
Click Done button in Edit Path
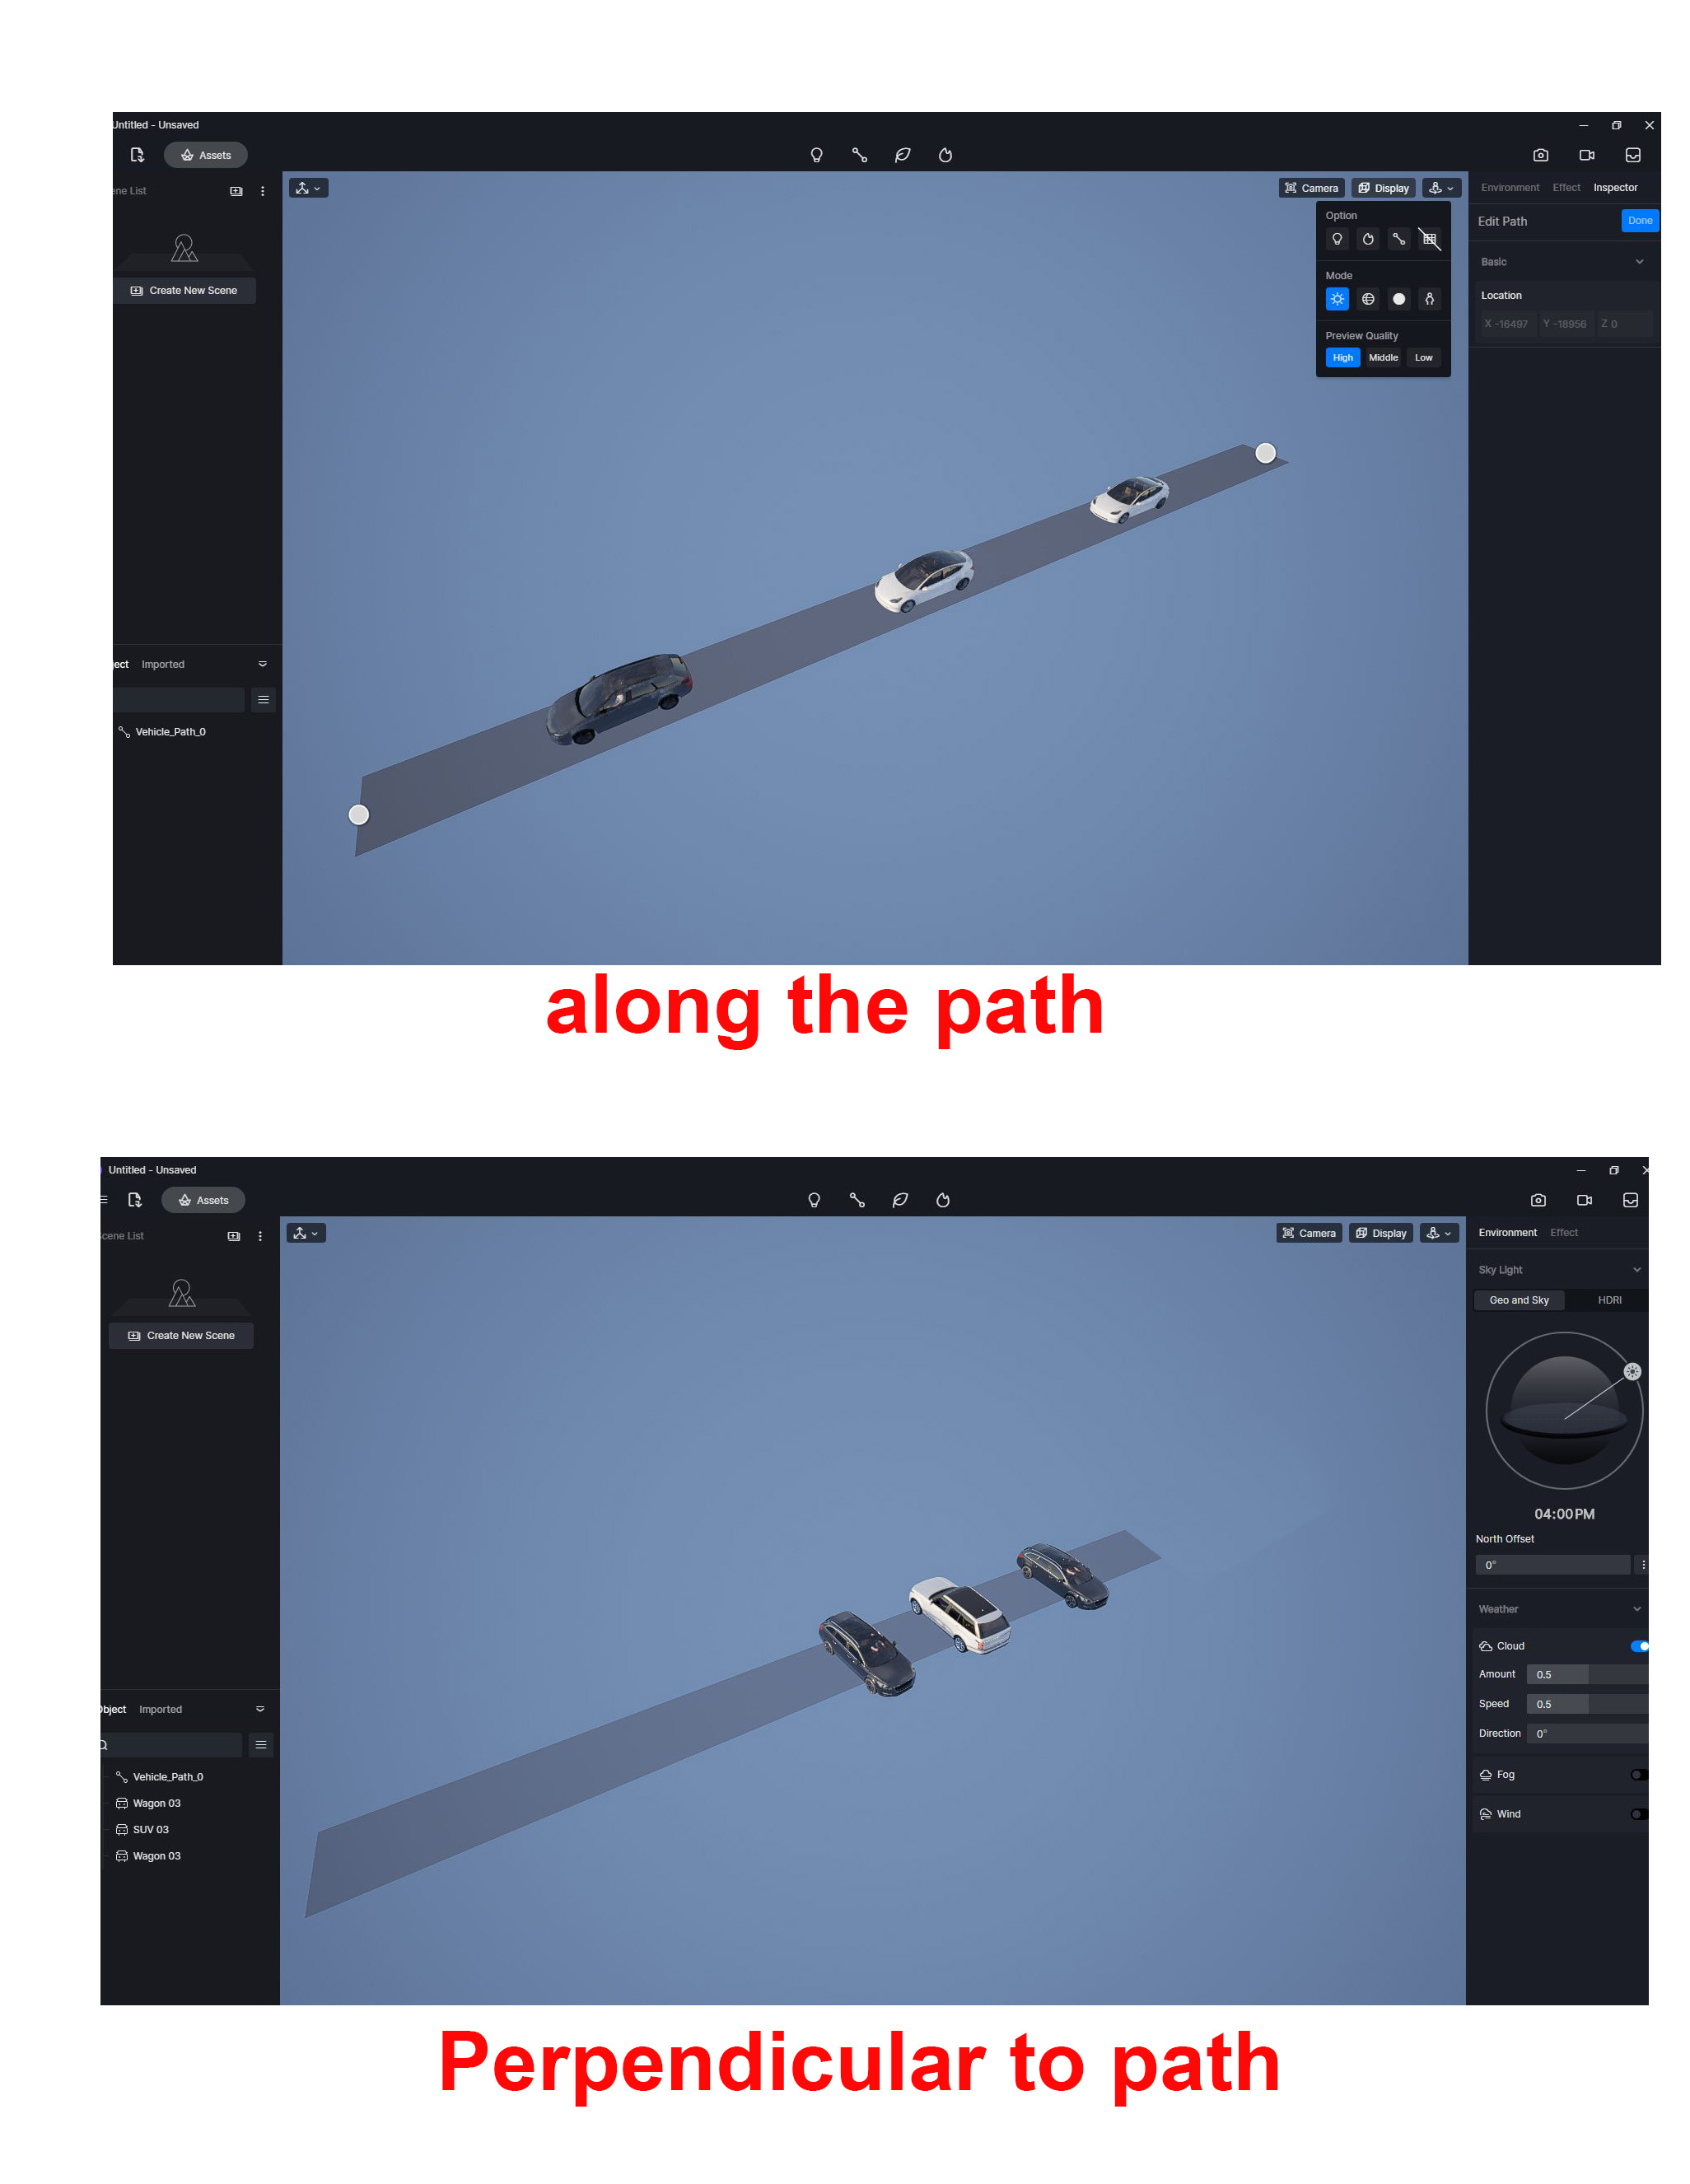pyautogui.click(x=1633, y=220)
